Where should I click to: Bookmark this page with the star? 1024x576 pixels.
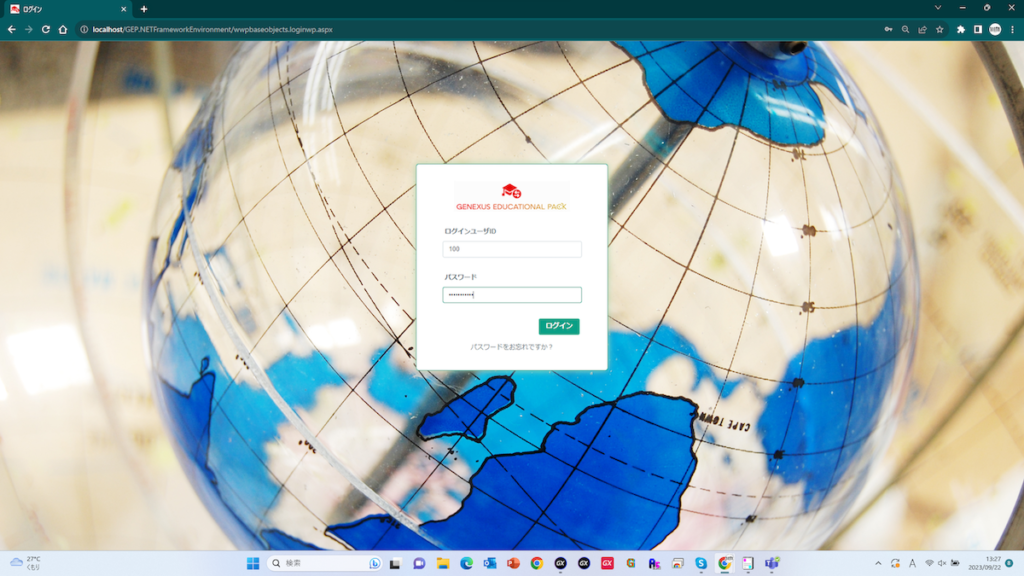tap(939, 29)
